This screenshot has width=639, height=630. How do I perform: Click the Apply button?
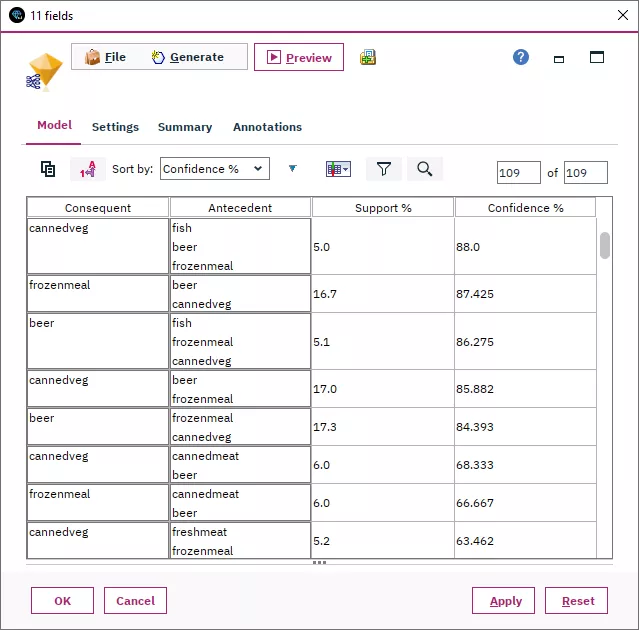pyautogui.click(x=505, y=601)
